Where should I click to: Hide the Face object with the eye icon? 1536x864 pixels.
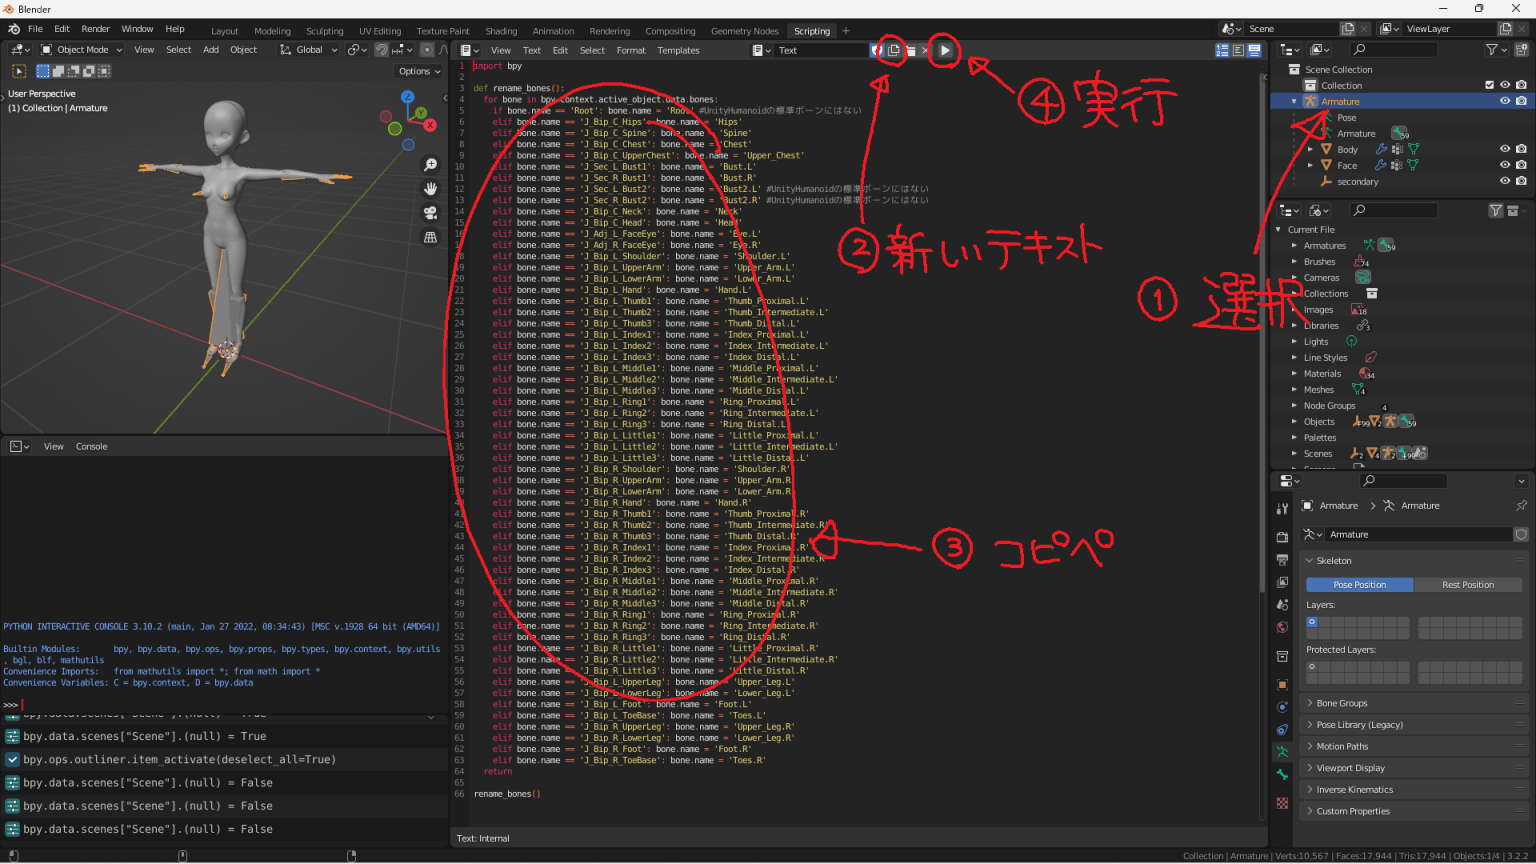pyautogui.click(x=1505, y=165)
